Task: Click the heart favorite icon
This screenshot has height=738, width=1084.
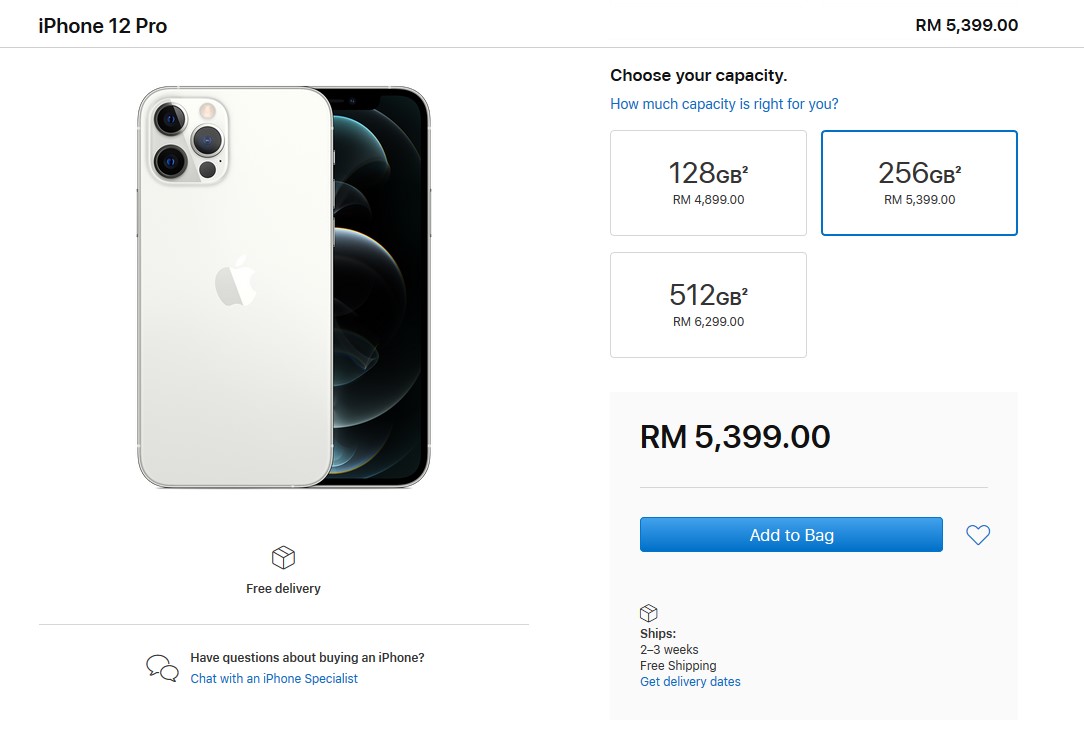Action: pos(978,535)
